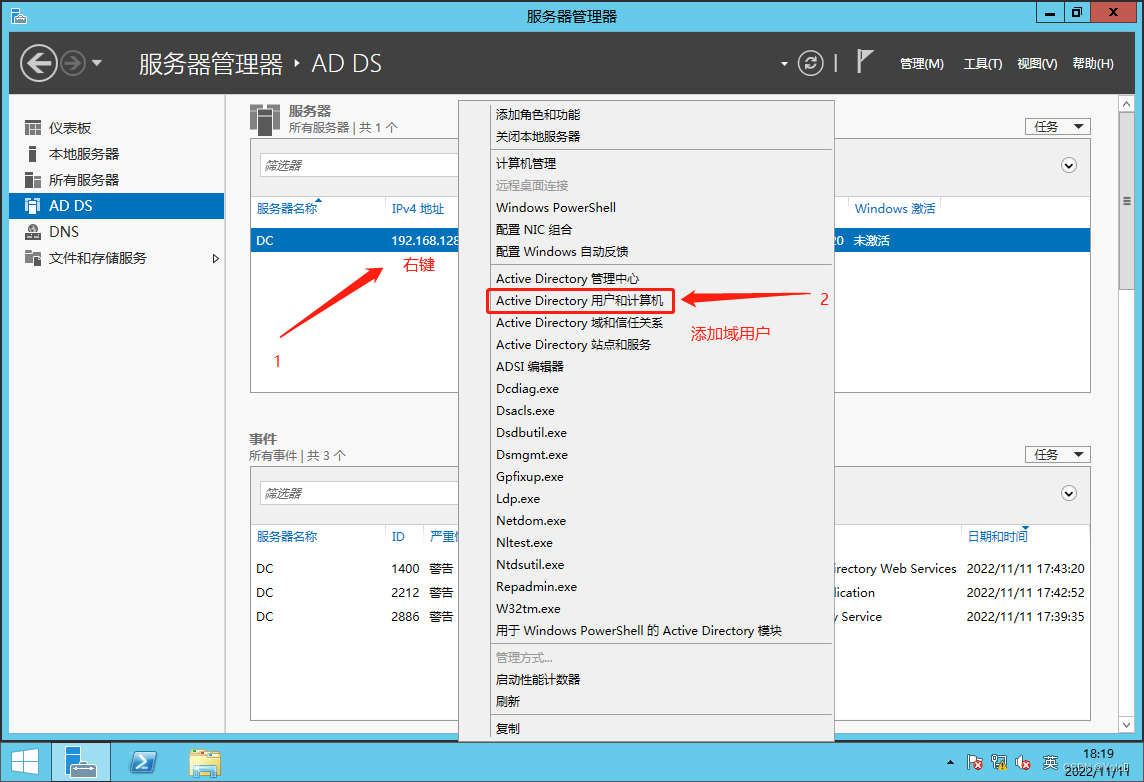This screenshot has width=1144, height=782.
Task: Open the 任务 dropdown in servers section
Action: point(1058,127)
